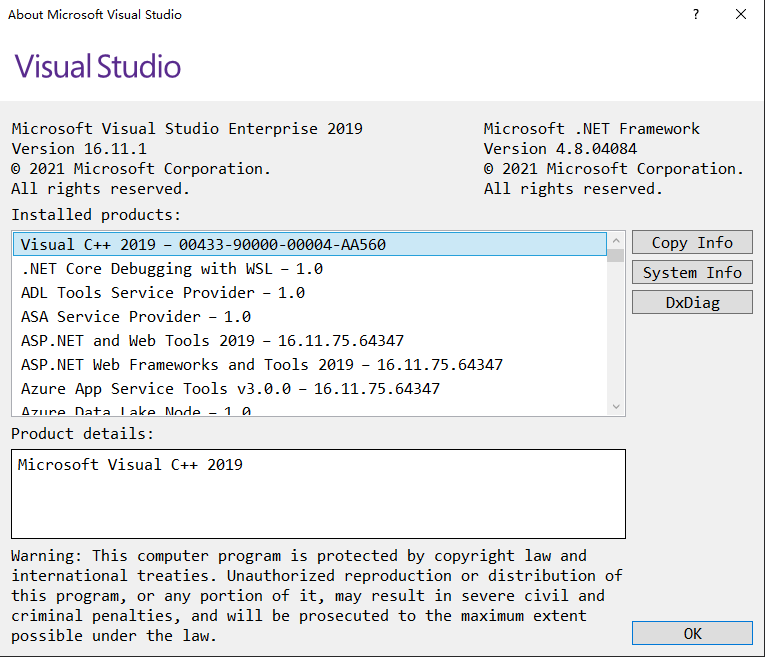Select Azure App Service Tools v3.0.0

click(230, 388)
